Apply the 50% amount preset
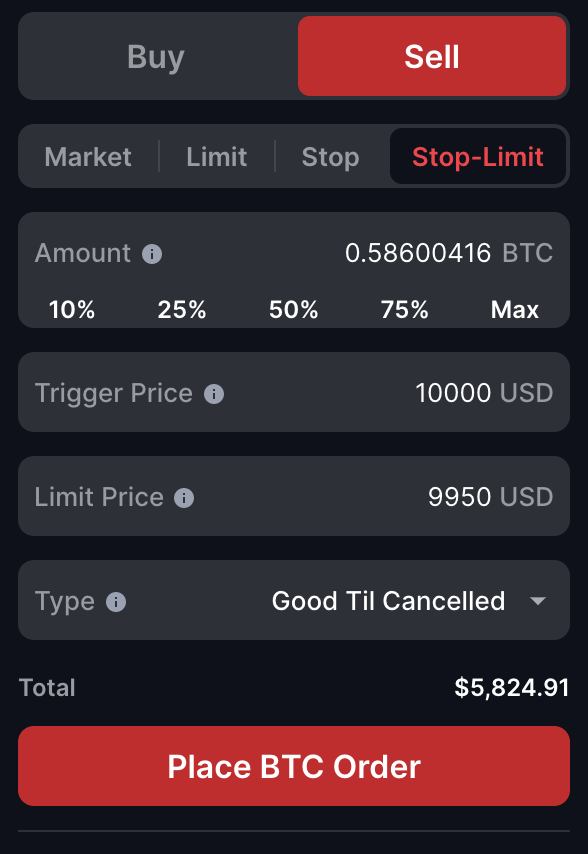This screenshot has height=854, width=588. tap(293, 310)
